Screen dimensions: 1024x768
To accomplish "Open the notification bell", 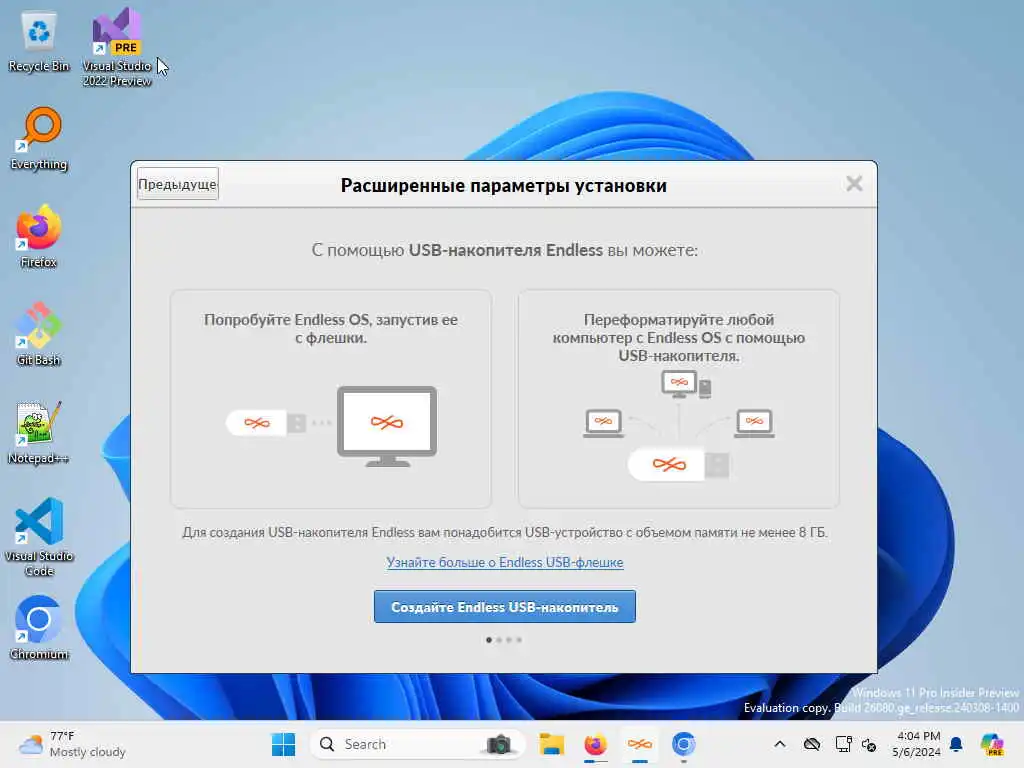I will coord(956,744).
